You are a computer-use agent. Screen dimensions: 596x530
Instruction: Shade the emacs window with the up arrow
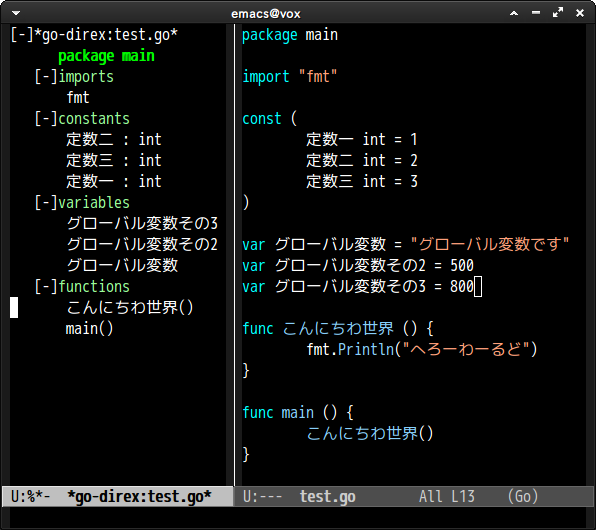pos(514,13)
